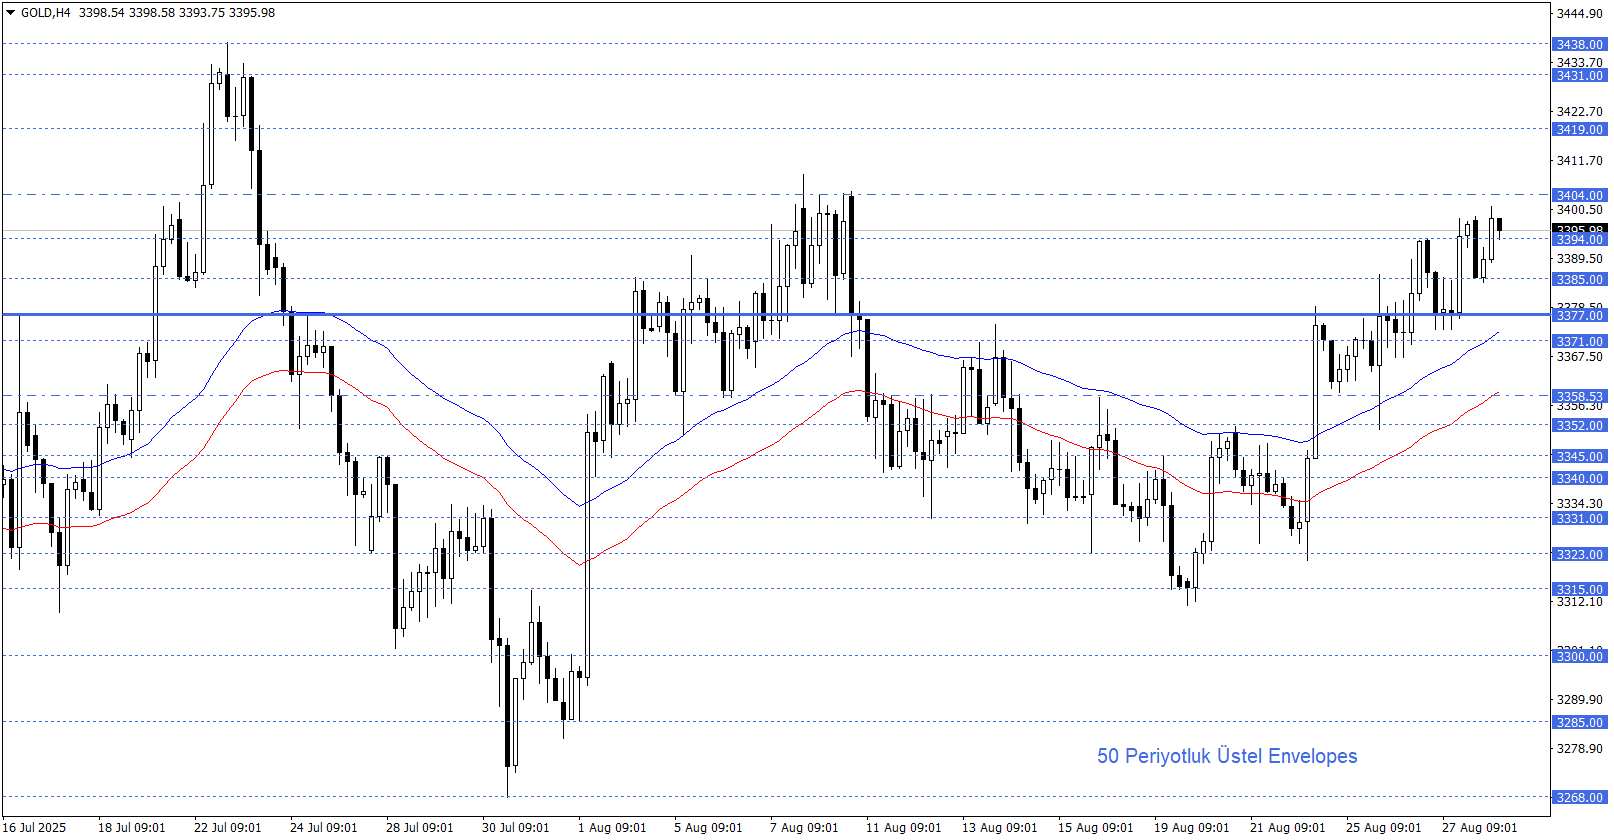Click the 24 Jul 09:01 time label

(324, 827)
